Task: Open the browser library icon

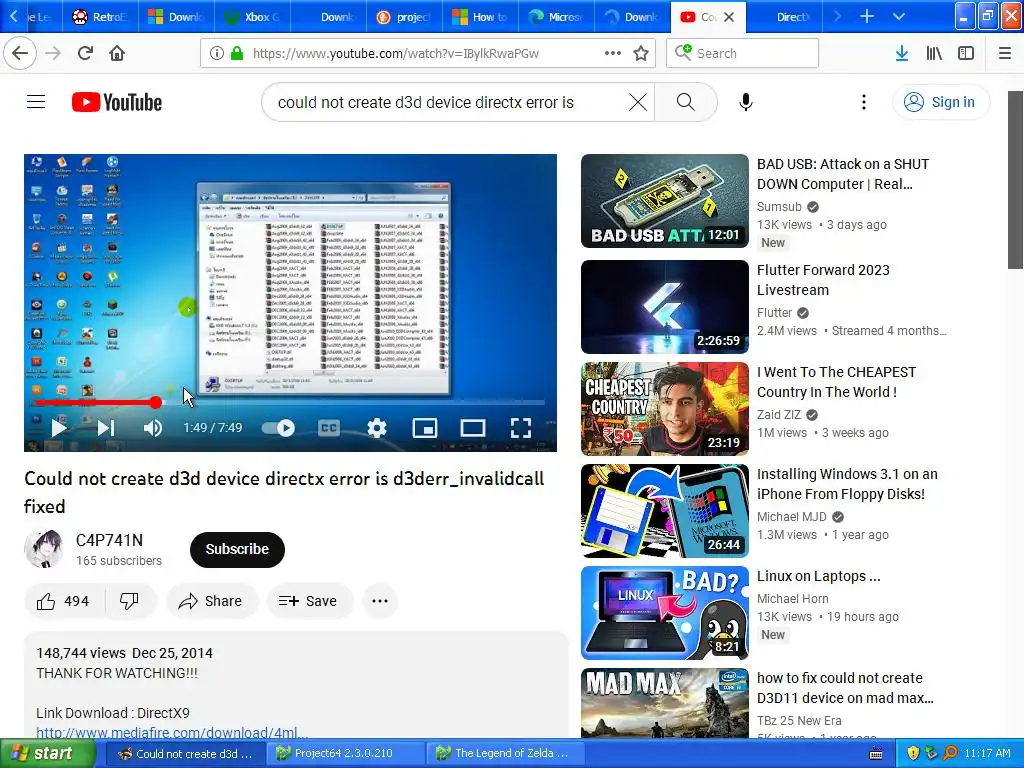Action: (x=934, y=53)
